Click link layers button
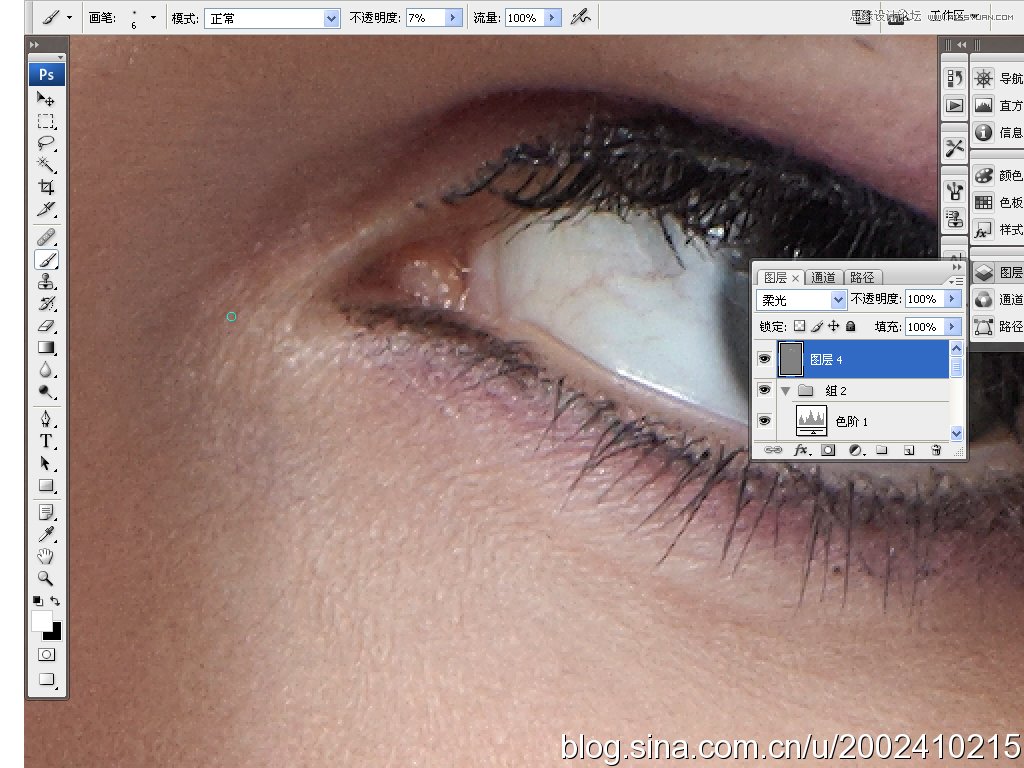 tap(773, 450)
